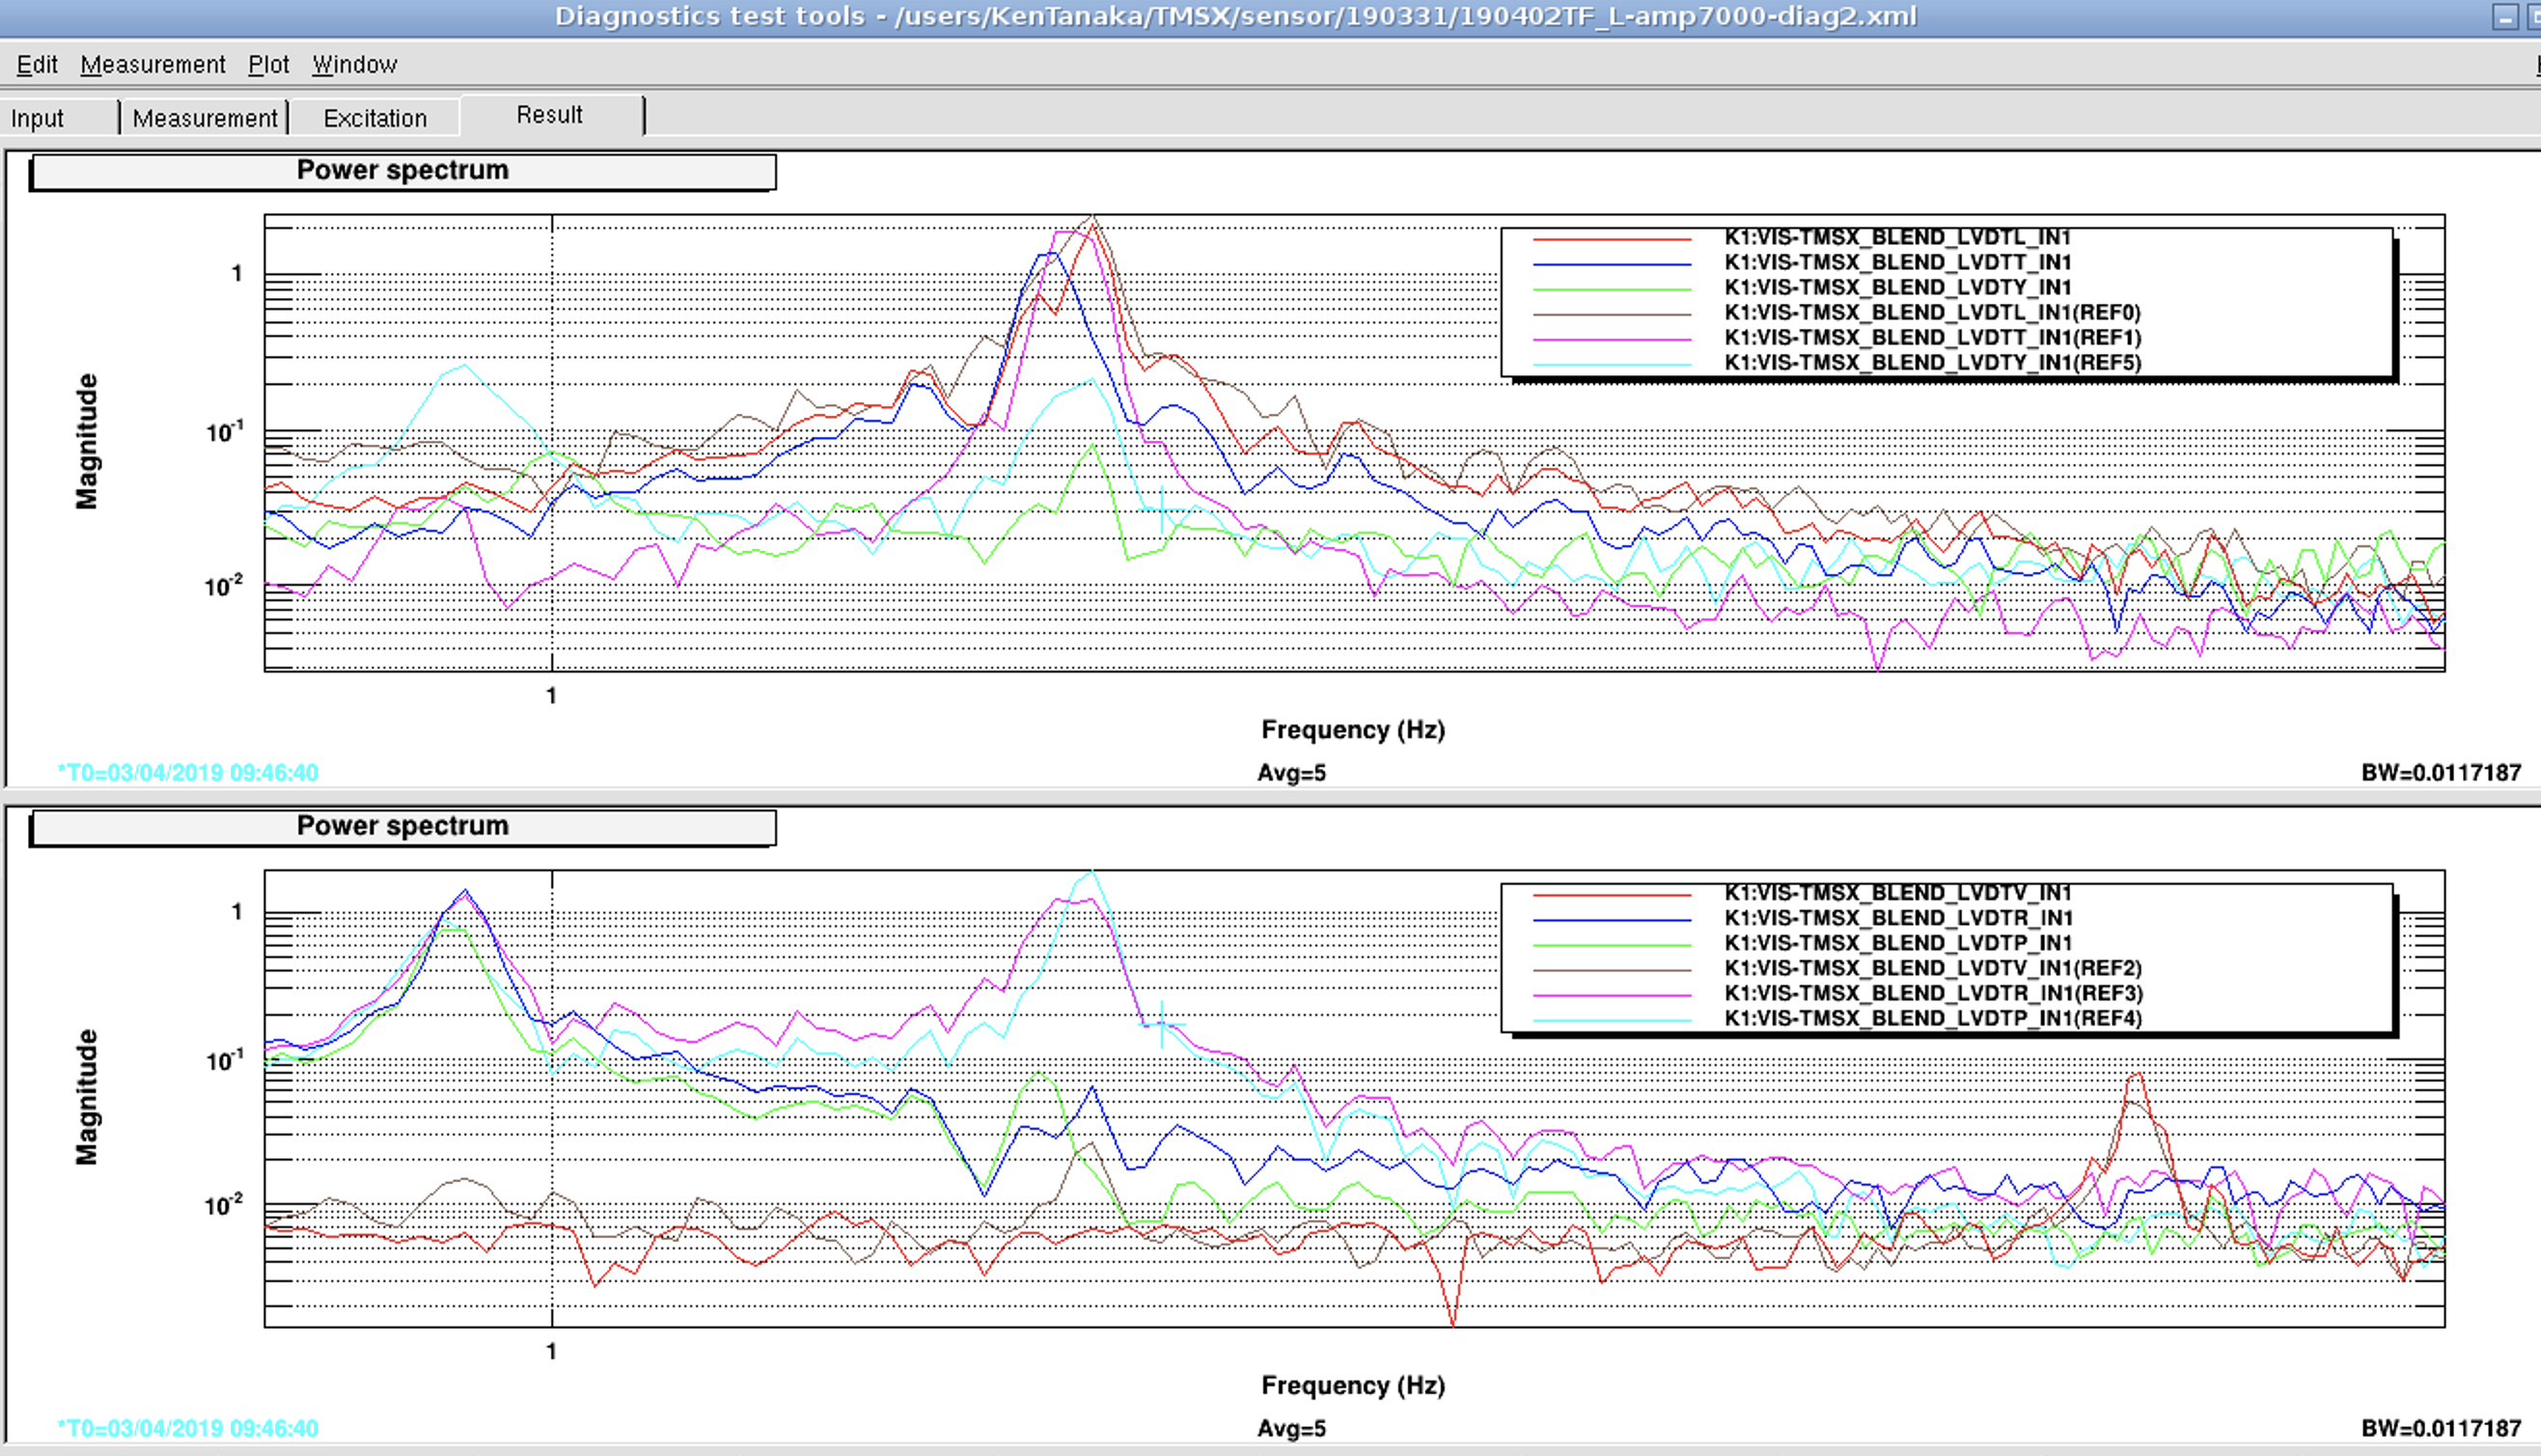Screen dimensions: 2541x1456
Task: Open the Edit menu
Action: tap(37, 65)
